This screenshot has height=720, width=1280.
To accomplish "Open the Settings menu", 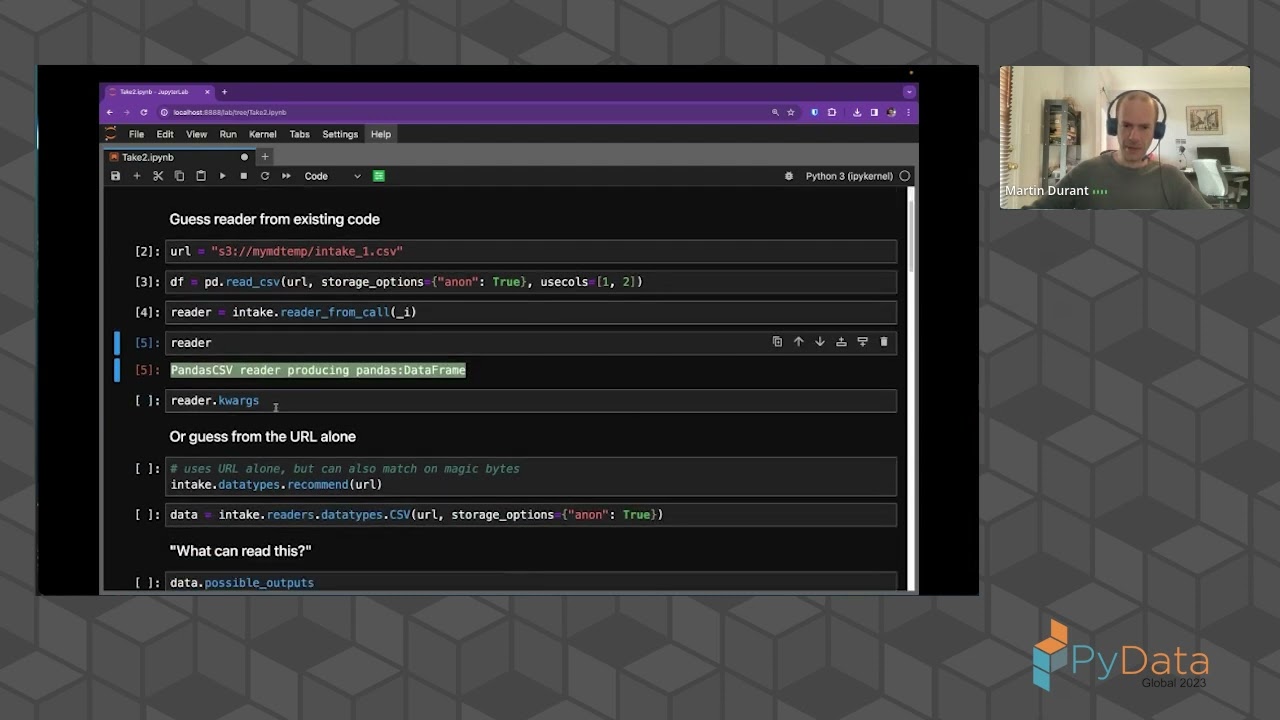I will (340, 134).
